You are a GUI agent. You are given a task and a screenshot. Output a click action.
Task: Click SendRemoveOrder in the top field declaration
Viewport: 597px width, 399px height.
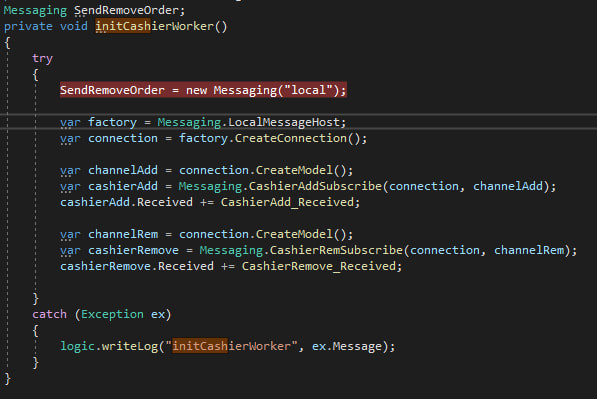pyautogui.click(x=126, y=10)
